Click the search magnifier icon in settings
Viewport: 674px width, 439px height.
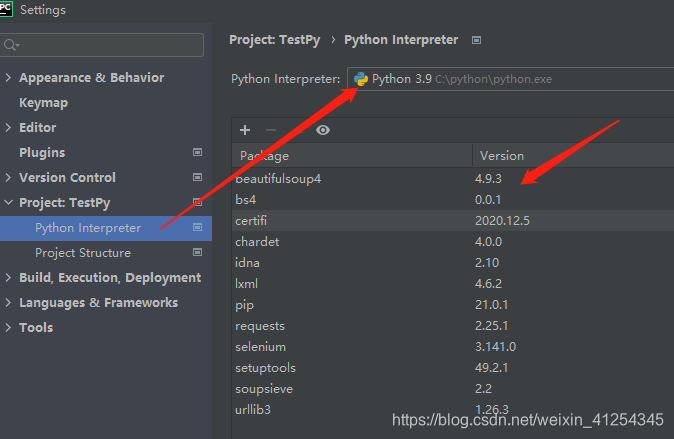pyautogui.click(x=10, y=45)
